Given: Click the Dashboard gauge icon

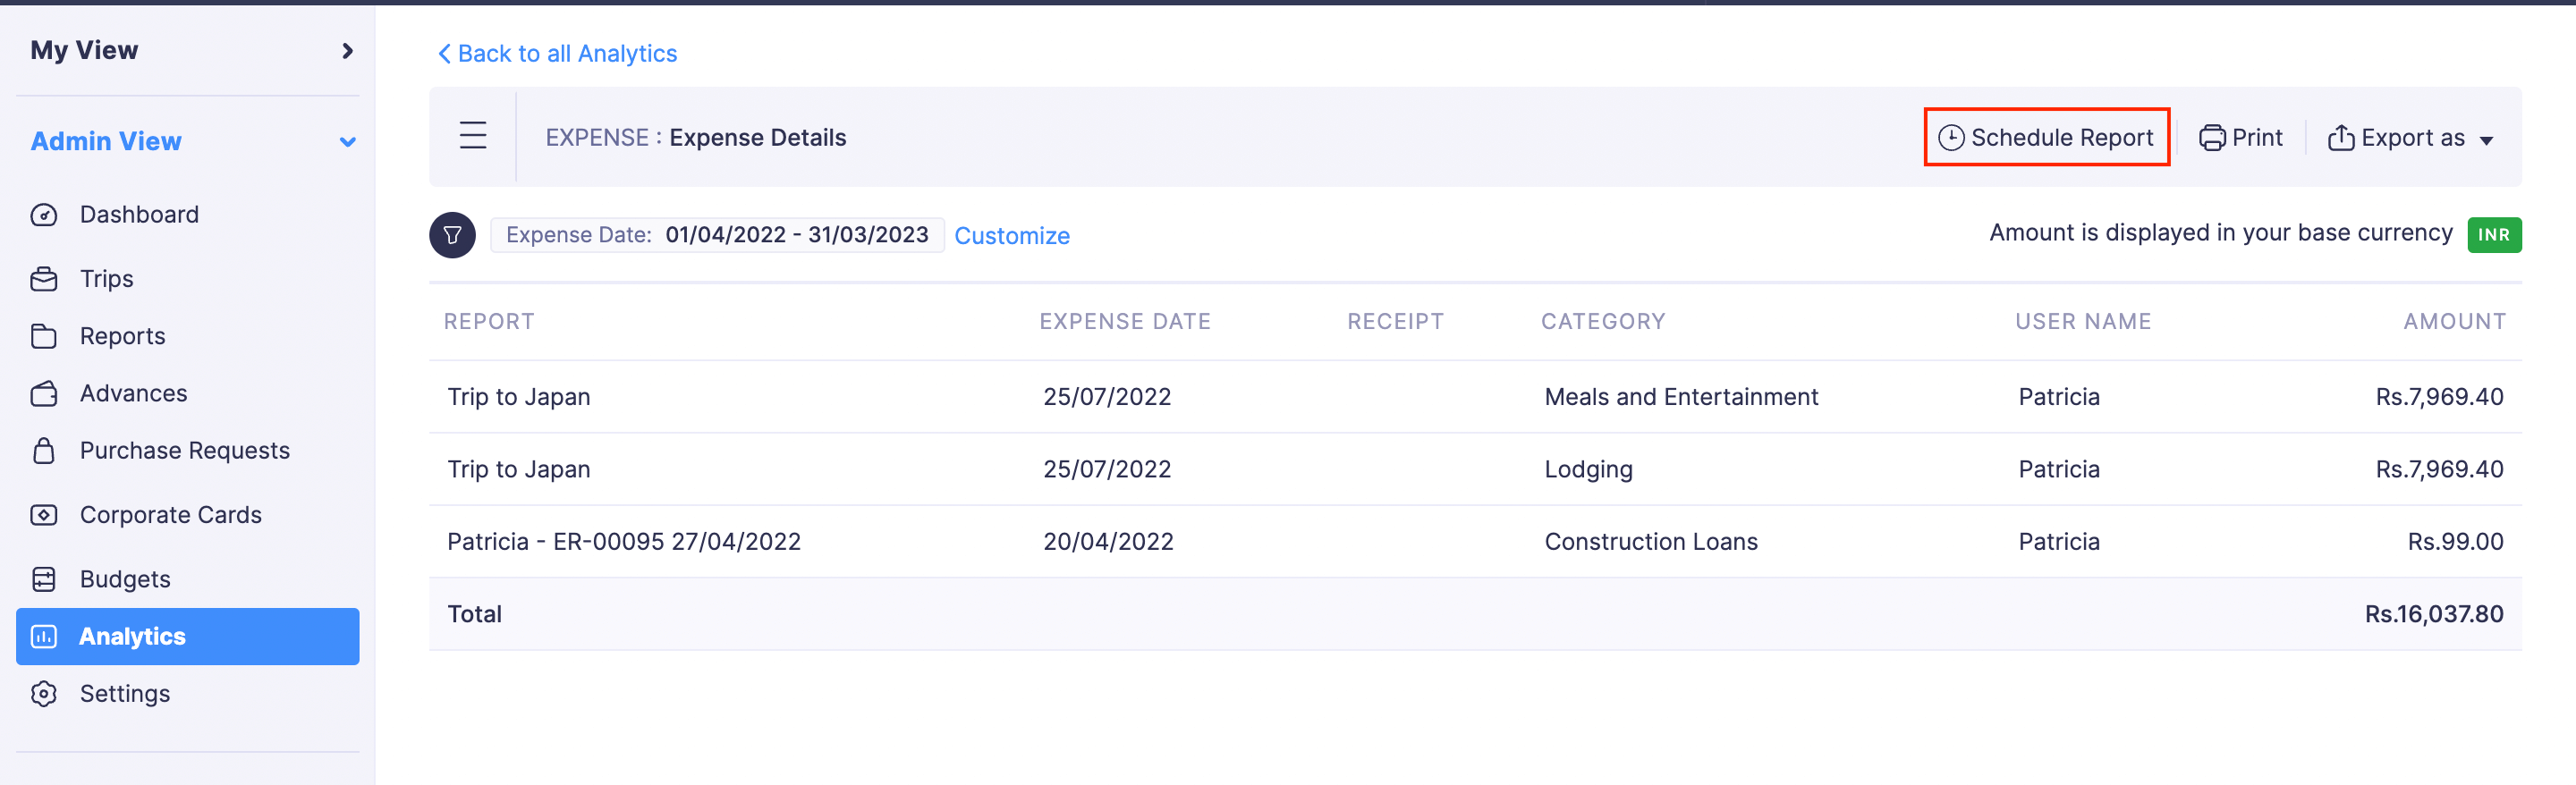Looking at the screenshot, I should (x=44, y=215).
